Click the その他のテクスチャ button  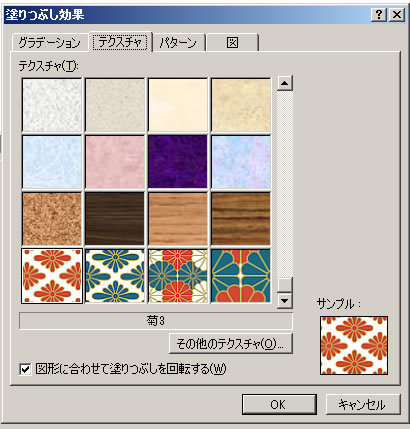click(231, 343)
